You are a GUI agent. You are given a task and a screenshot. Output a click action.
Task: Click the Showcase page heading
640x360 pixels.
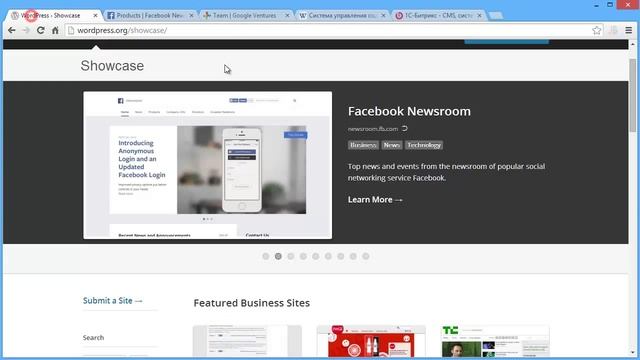click(112, 66)
